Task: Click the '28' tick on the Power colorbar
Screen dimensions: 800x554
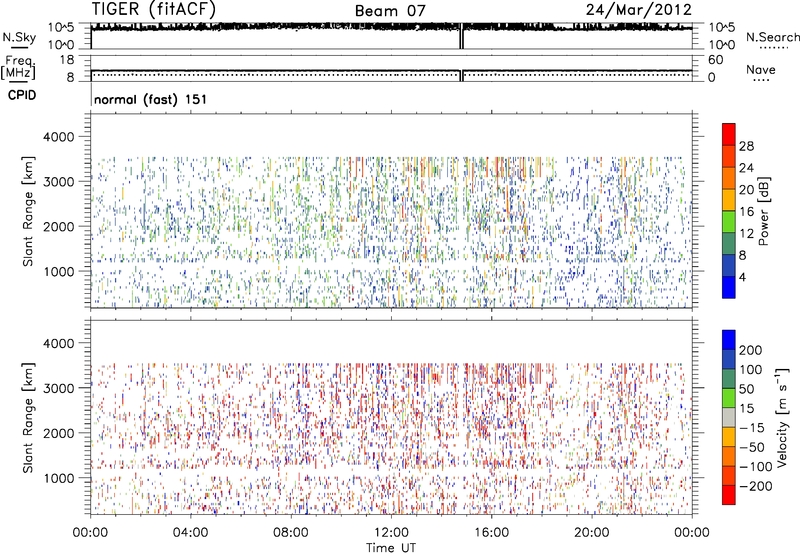Action: tap(746, 146)
